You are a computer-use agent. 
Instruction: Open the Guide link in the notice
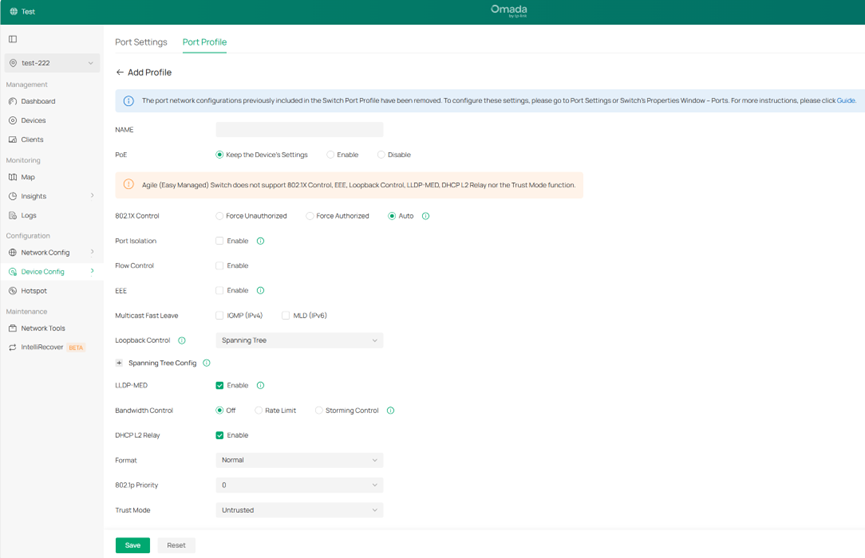tap(846, 101)
